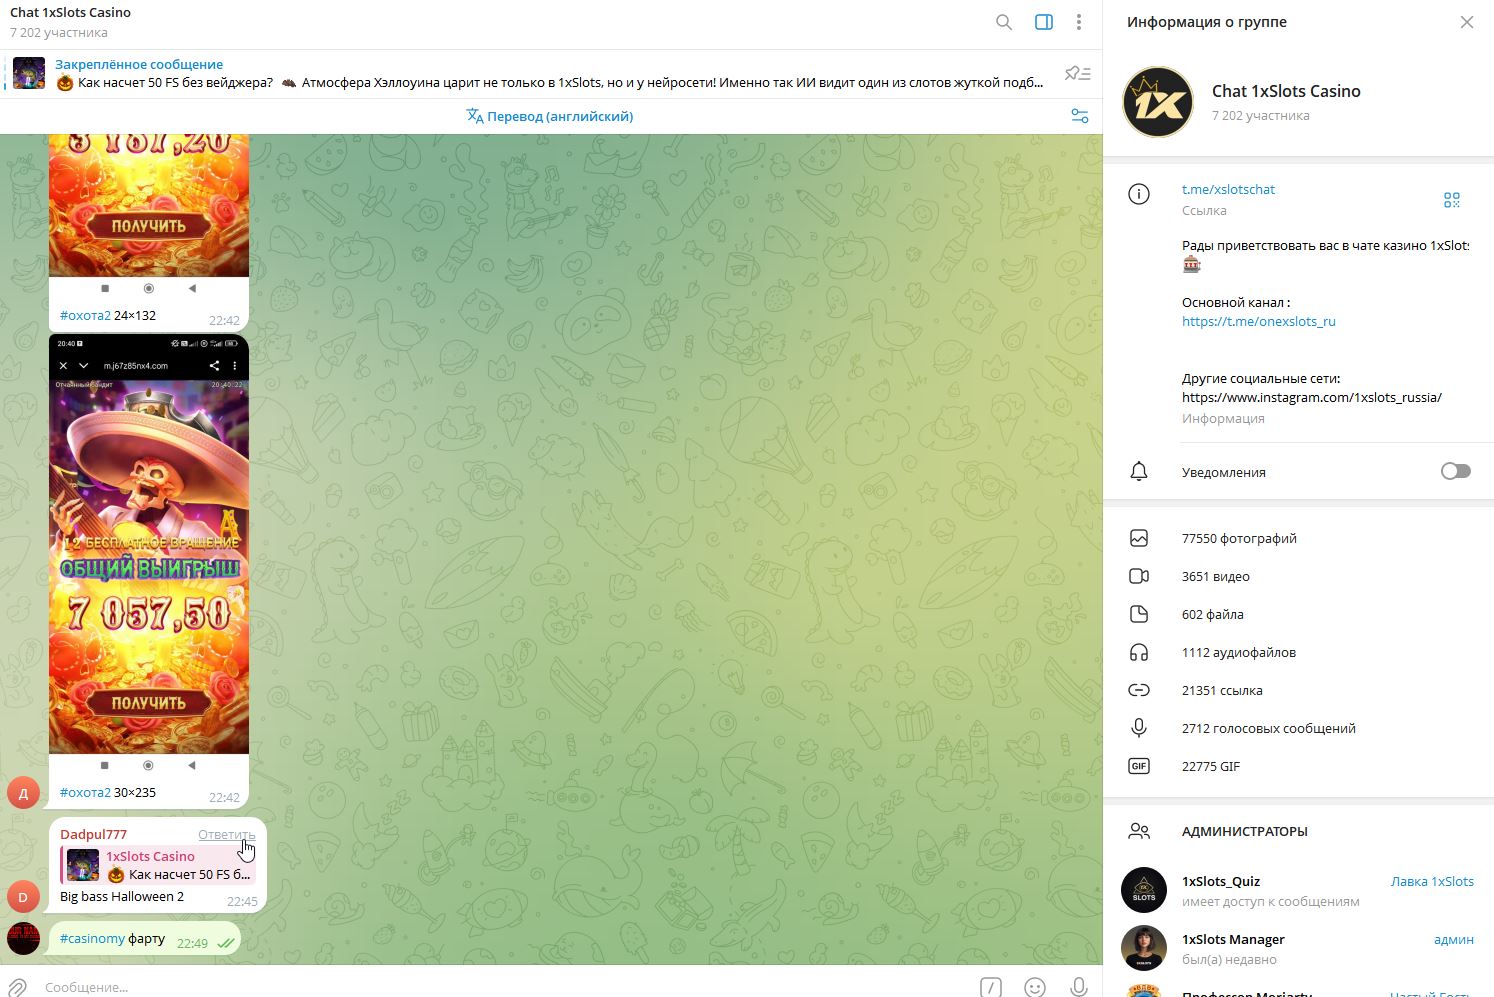Open the pinned message about 50 FS
Viewport: 1494px width, 997px height.
[x=550, y=73]
